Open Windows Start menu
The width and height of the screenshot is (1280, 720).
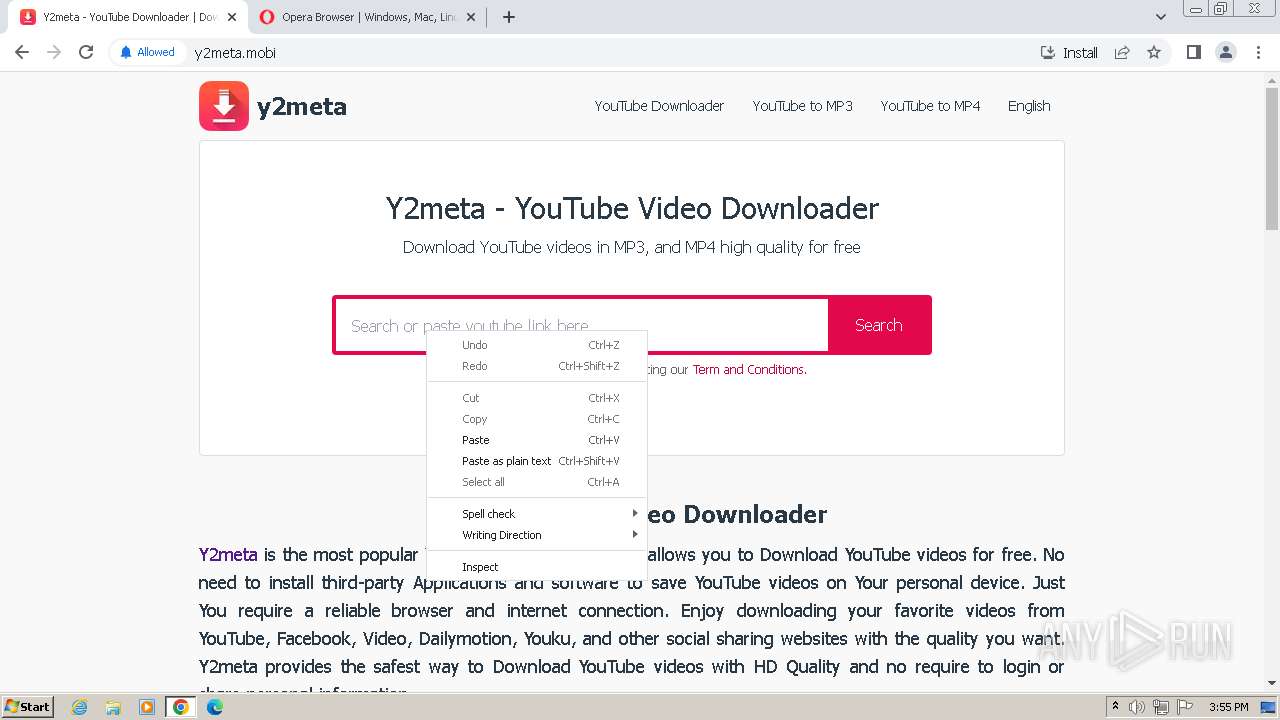pos(28,707)
